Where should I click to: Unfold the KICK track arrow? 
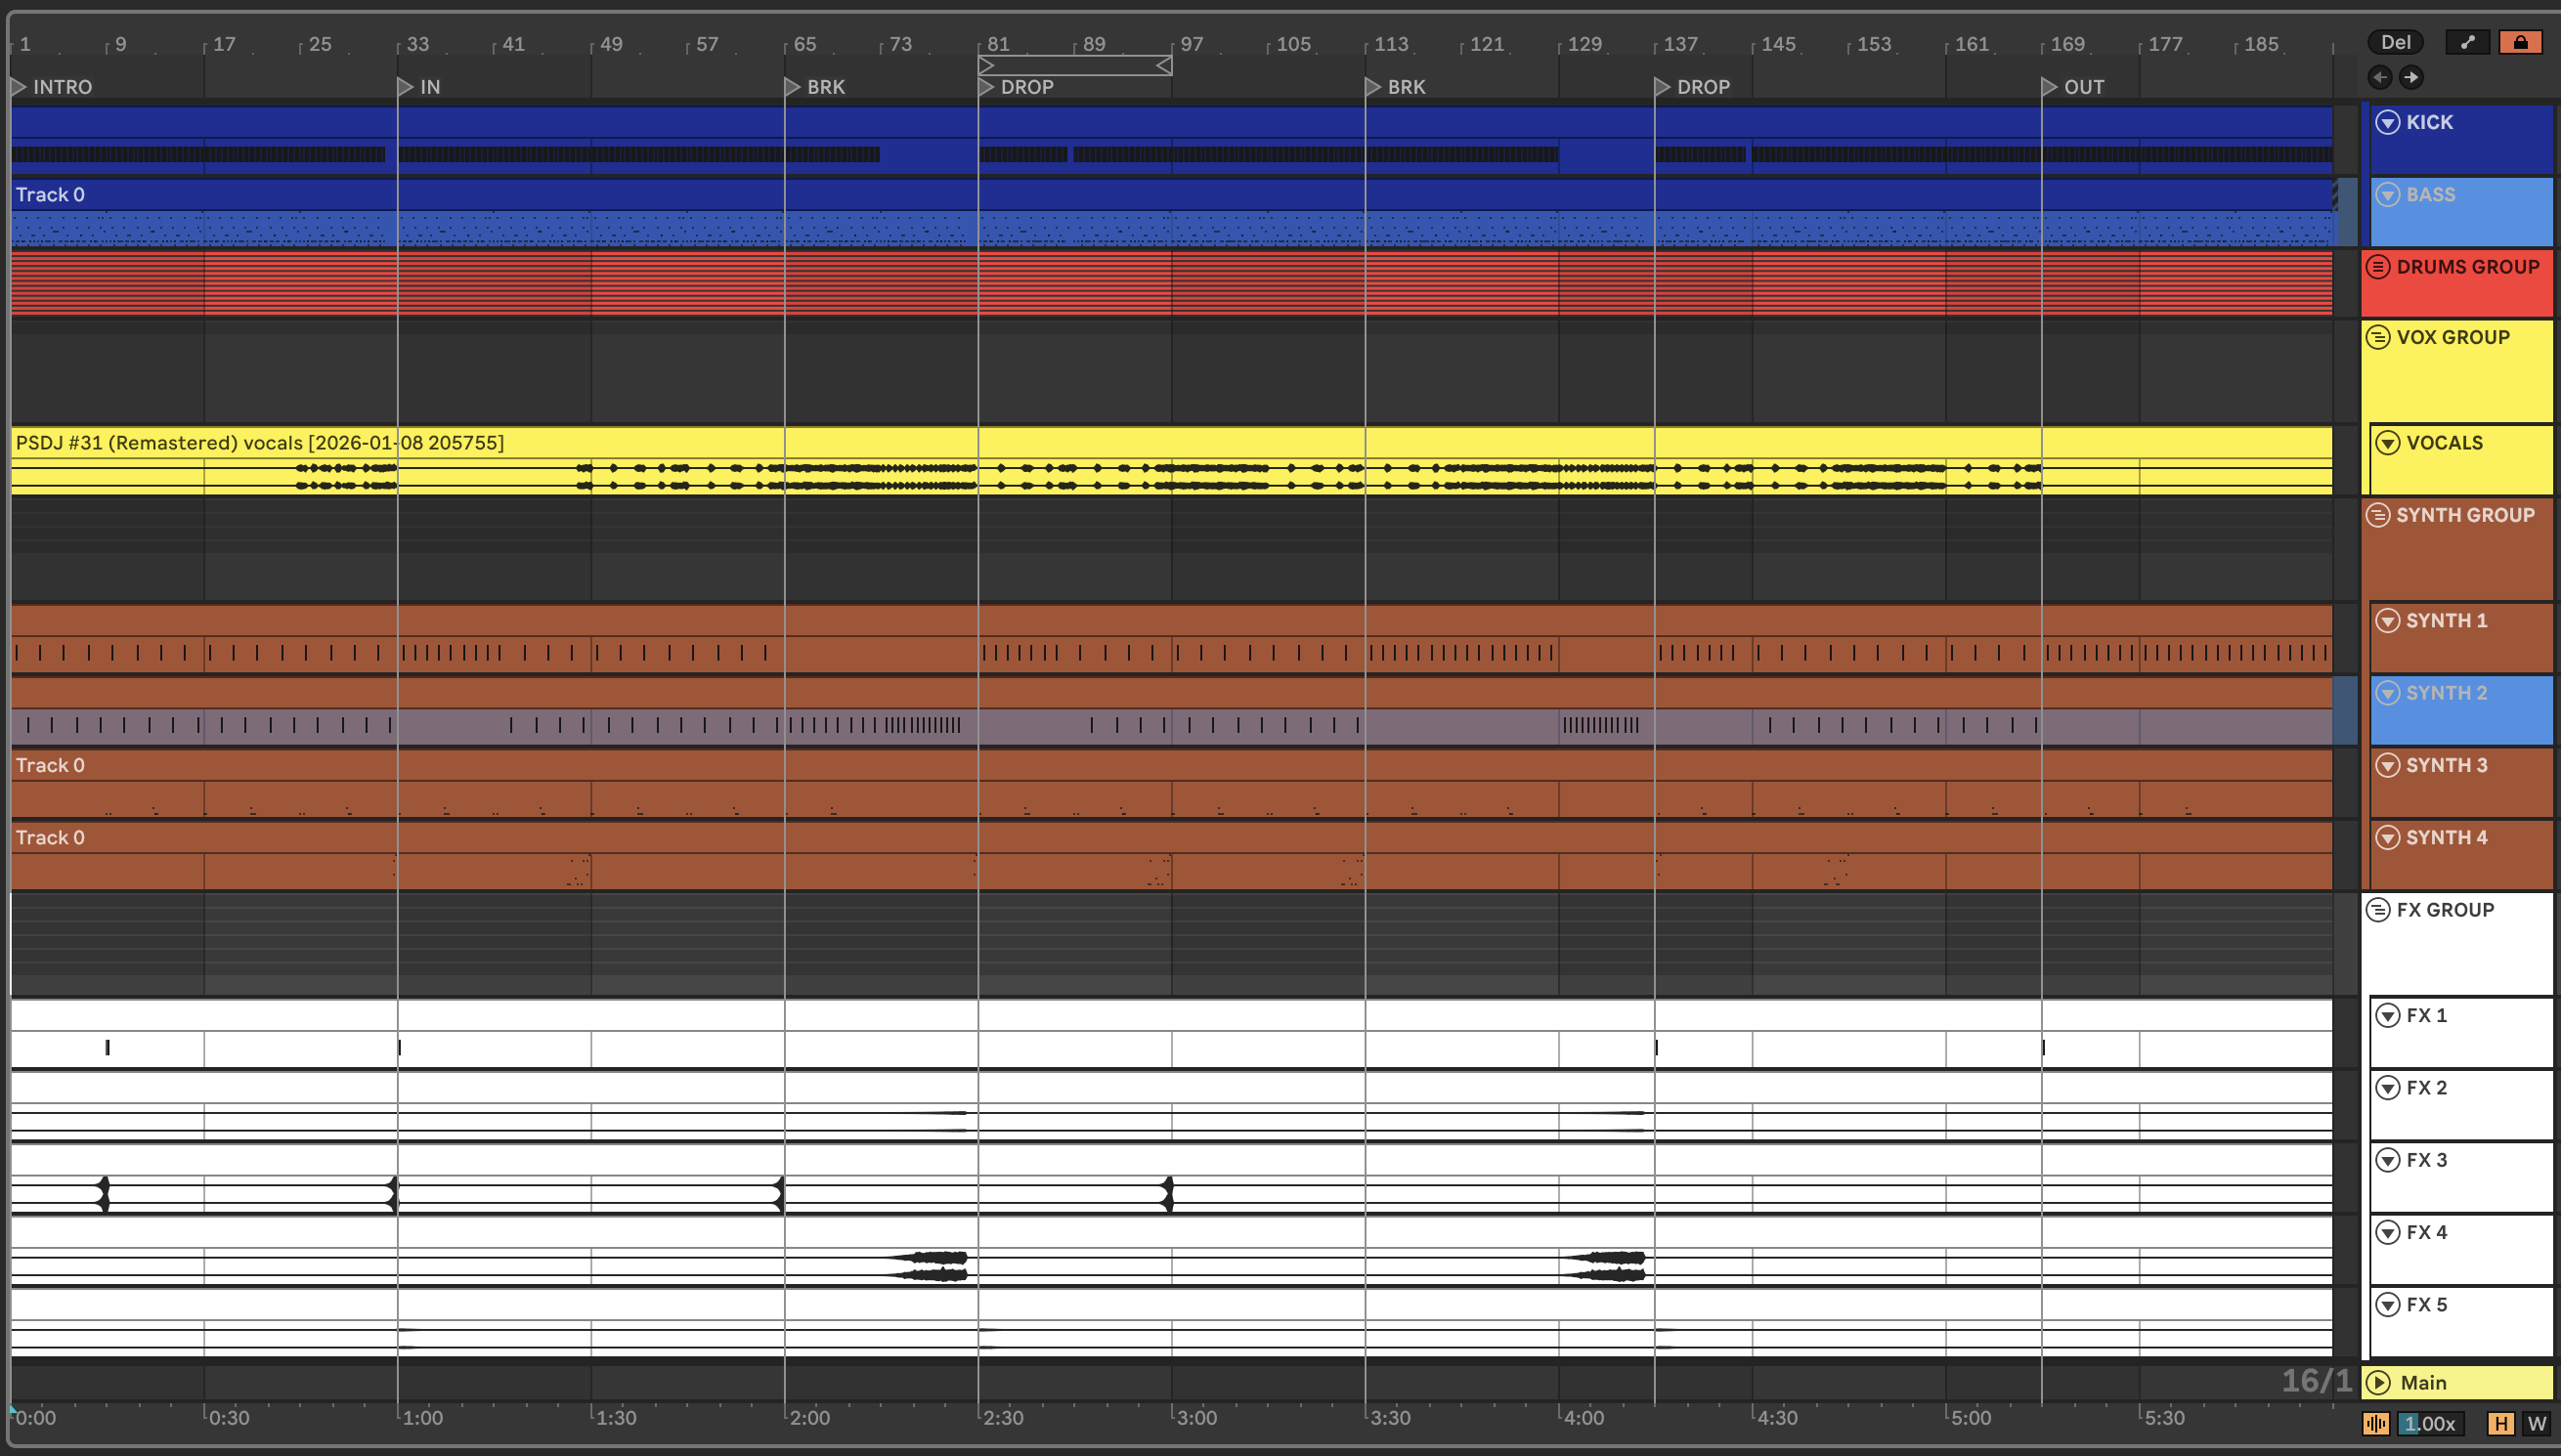click(2388, 122)
